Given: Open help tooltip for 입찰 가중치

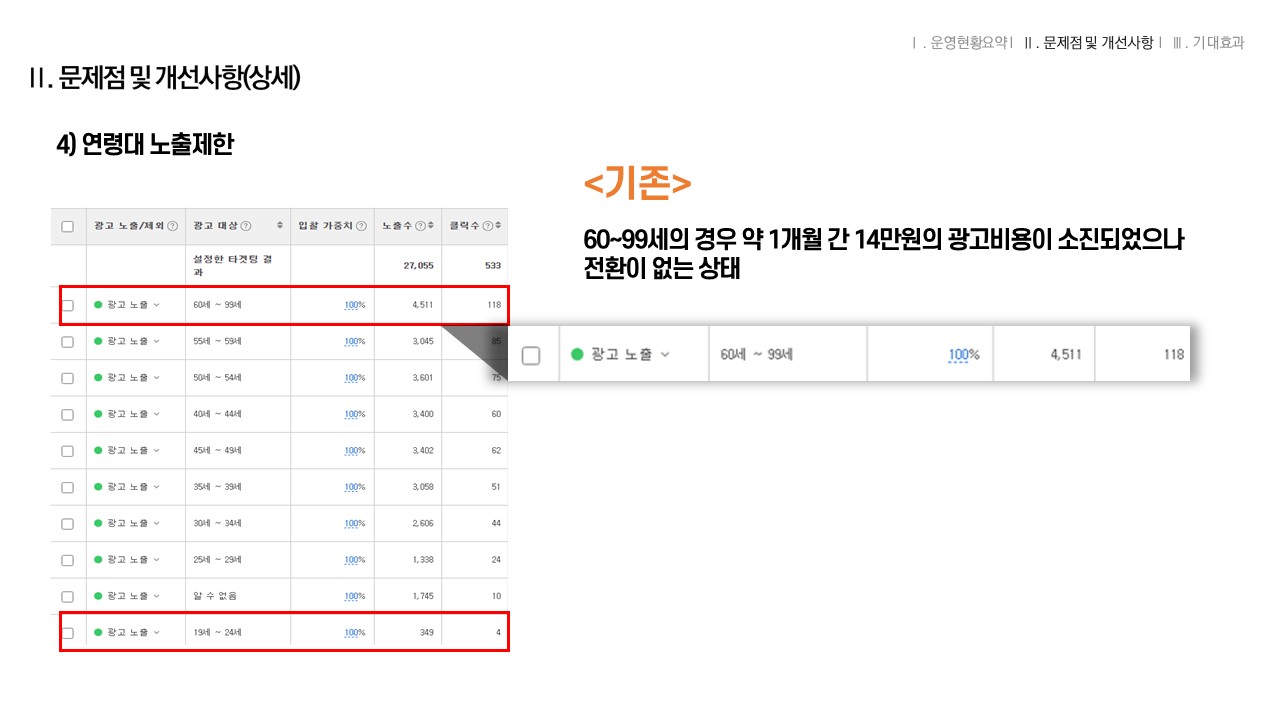Looking at the screenshot, I should pyautogui.click(x=361, y=227).
